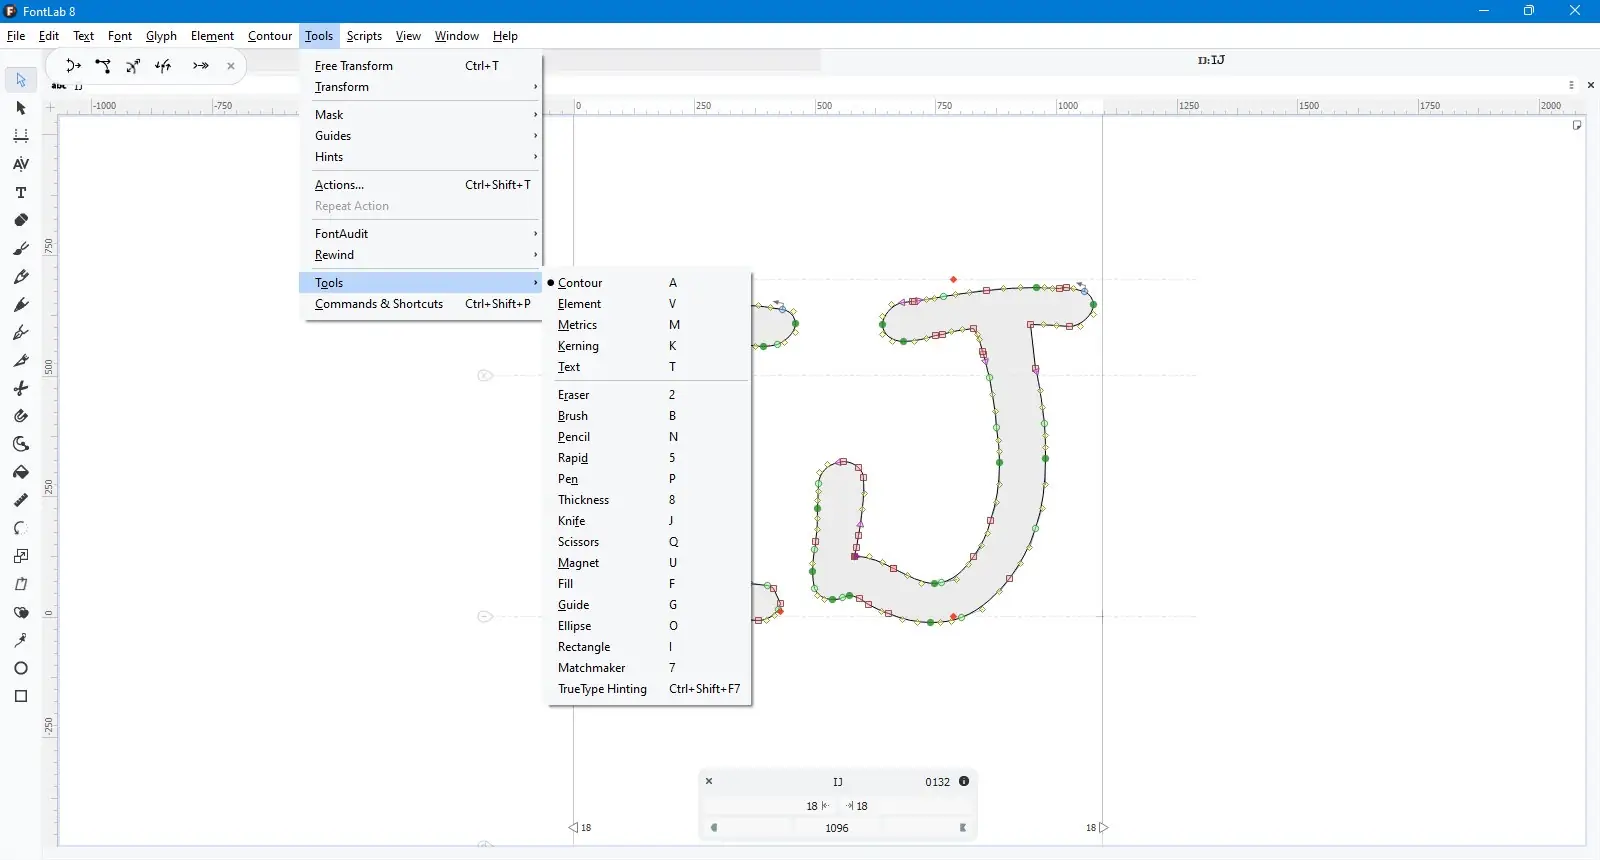Expand the Guides submenu
1600x860 pixels.
421,136
